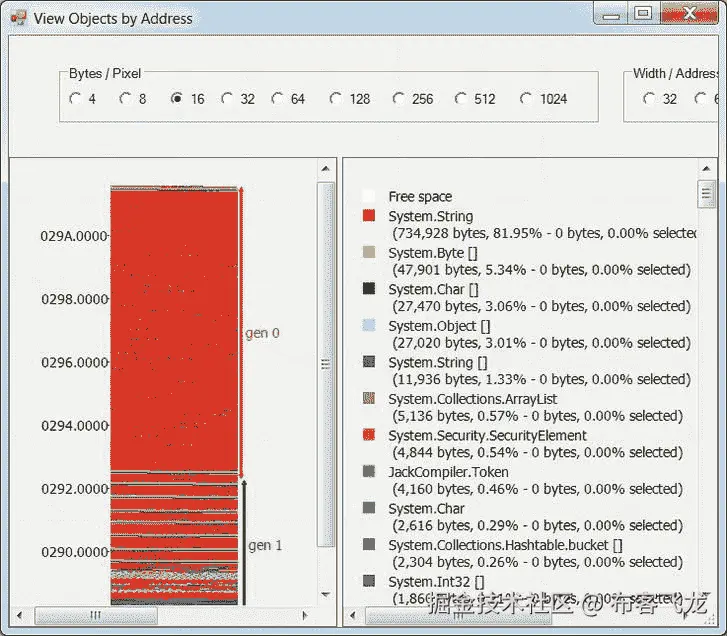
Task: Click the heap map vertical scrollbar thumb
Action: click(x=326, y=364)
